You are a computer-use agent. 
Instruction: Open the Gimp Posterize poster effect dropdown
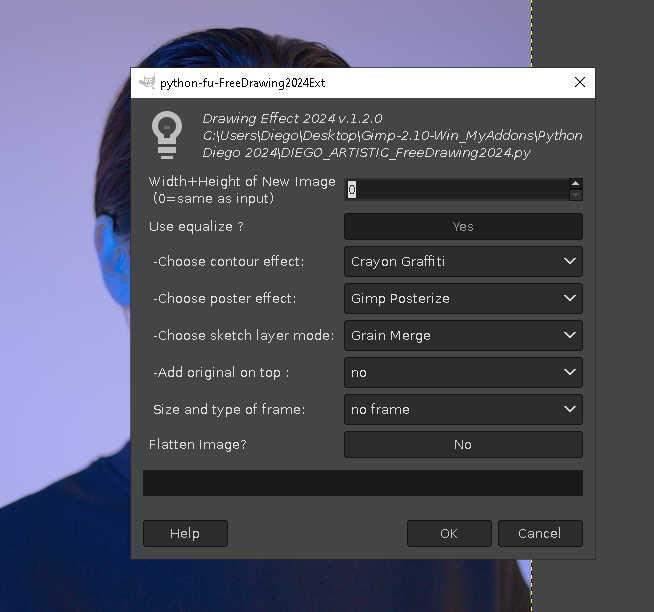pos(463,299)
